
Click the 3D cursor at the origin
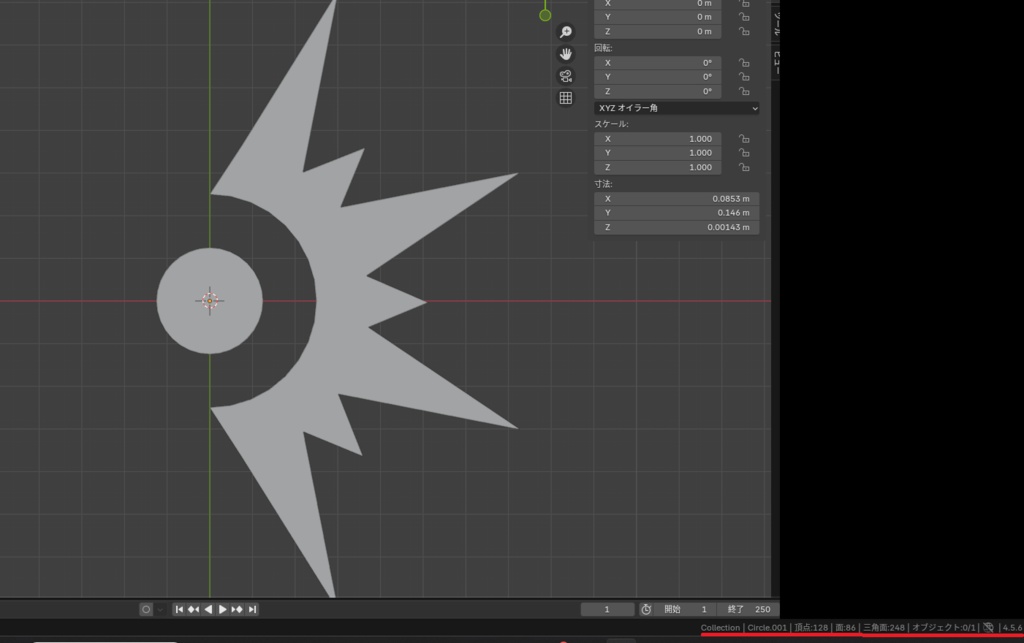[210, 301]
